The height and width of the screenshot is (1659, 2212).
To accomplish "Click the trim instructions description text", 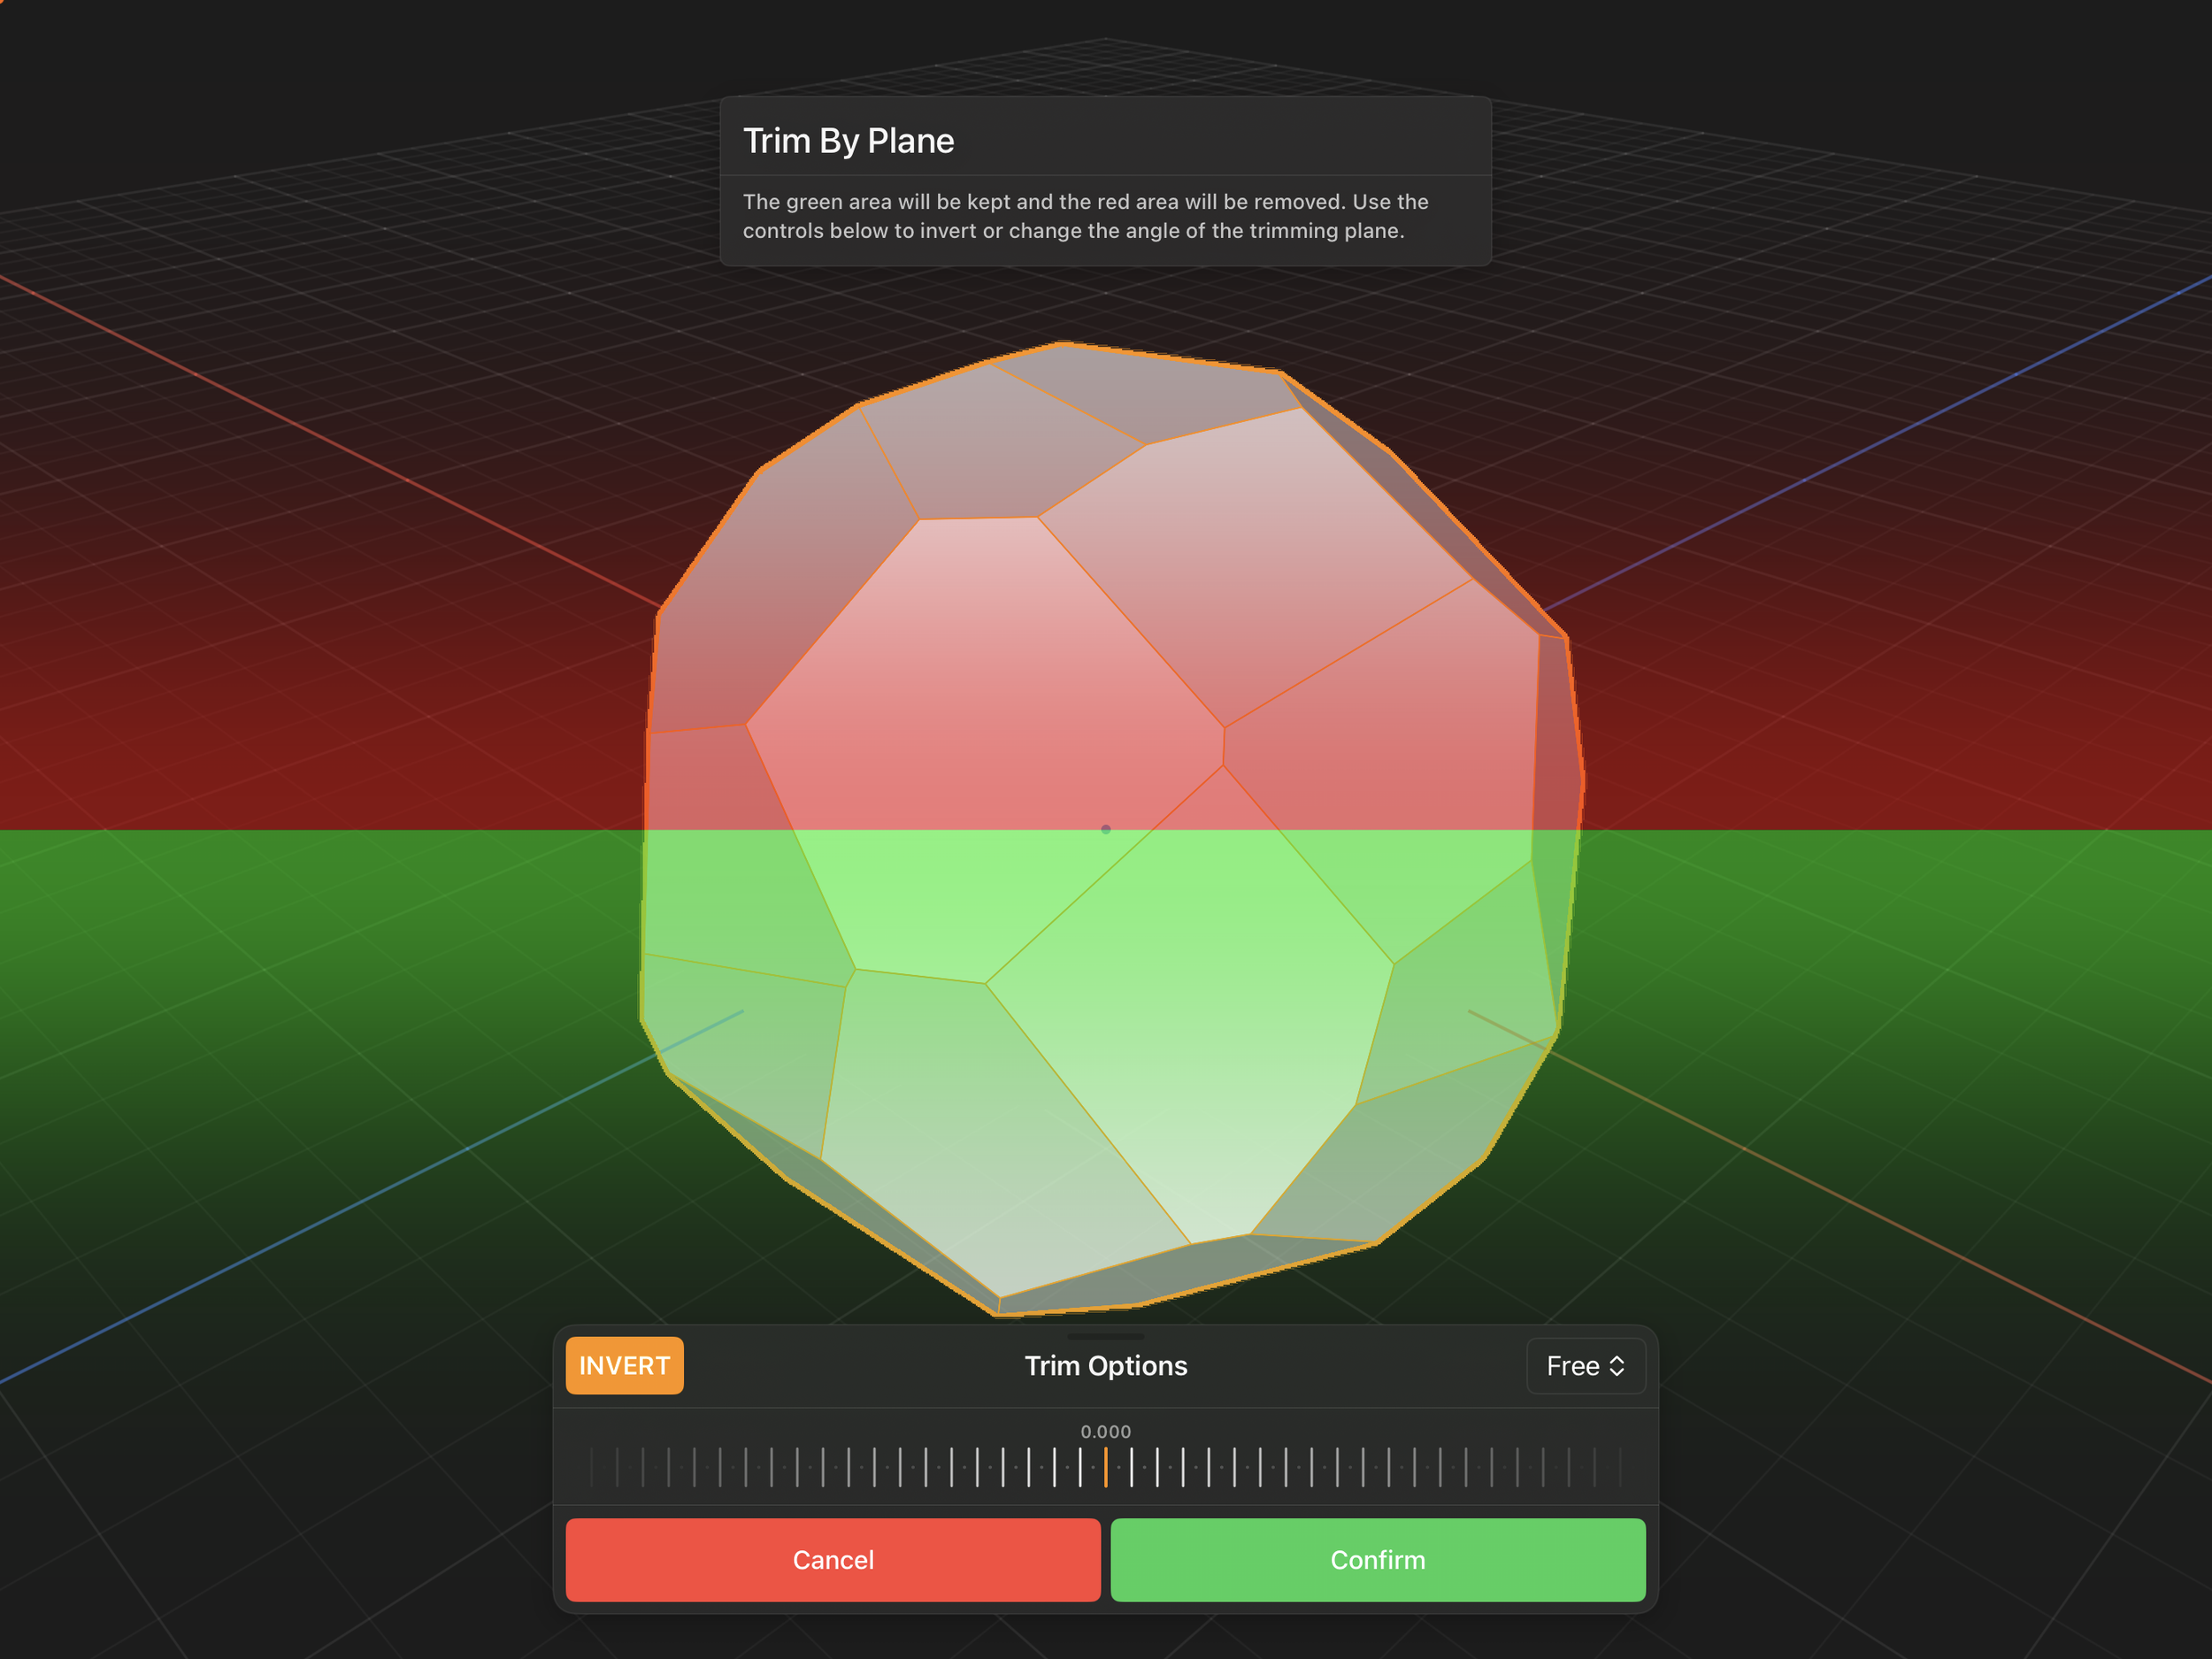I will coord(1085,216).
